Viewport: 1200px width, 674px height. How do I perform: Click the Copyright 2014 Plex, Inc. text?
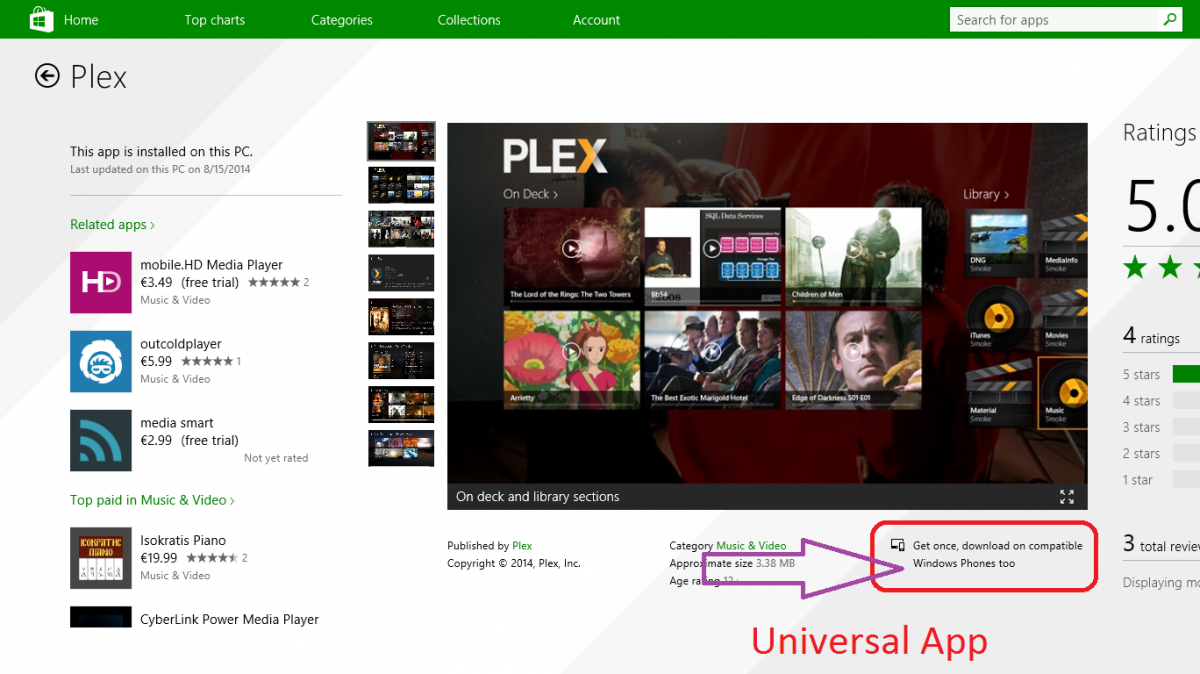point(514,564)
